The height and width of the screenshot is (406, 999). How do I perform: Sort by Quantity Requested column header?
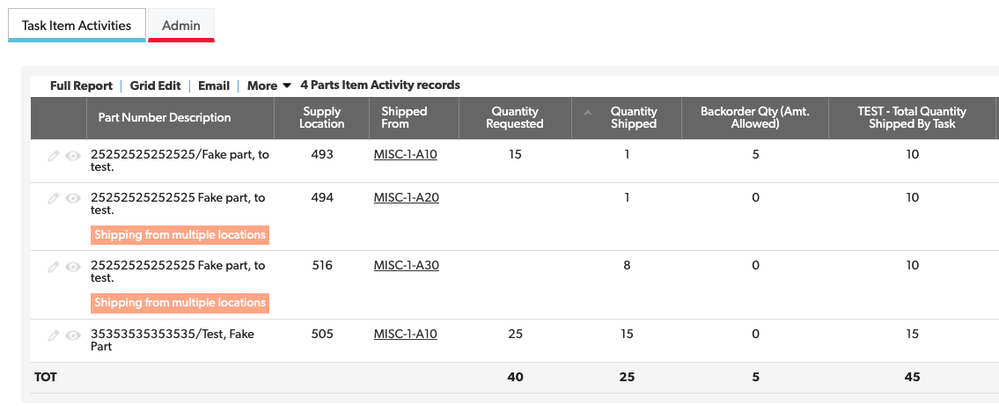pos(514,118)
